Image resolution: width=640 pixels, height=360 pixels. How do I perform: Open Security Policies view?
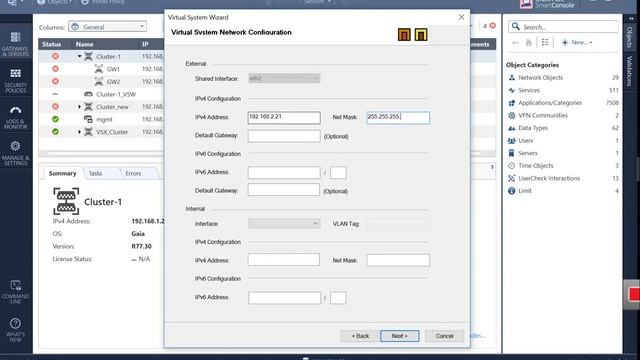pos(16,80)
